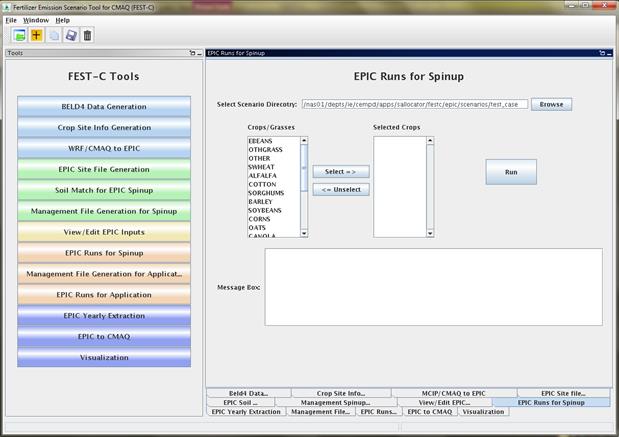Minimize the Tools panel

pyautogui.click(x=199, y=53)
